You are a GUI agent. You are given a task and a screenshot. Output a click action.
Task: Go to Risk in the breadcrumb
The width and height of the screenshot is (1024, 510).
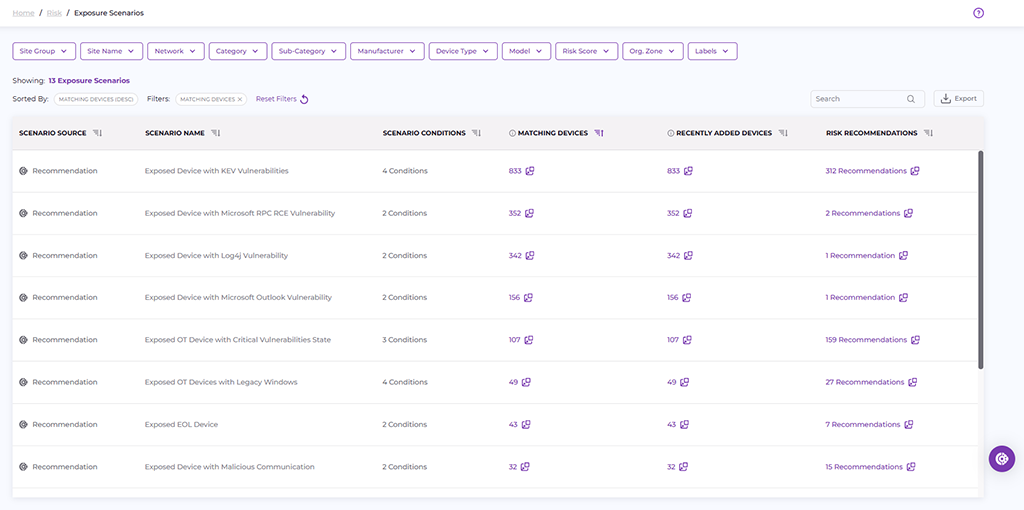pyautogui.click(x=54, y=13)
